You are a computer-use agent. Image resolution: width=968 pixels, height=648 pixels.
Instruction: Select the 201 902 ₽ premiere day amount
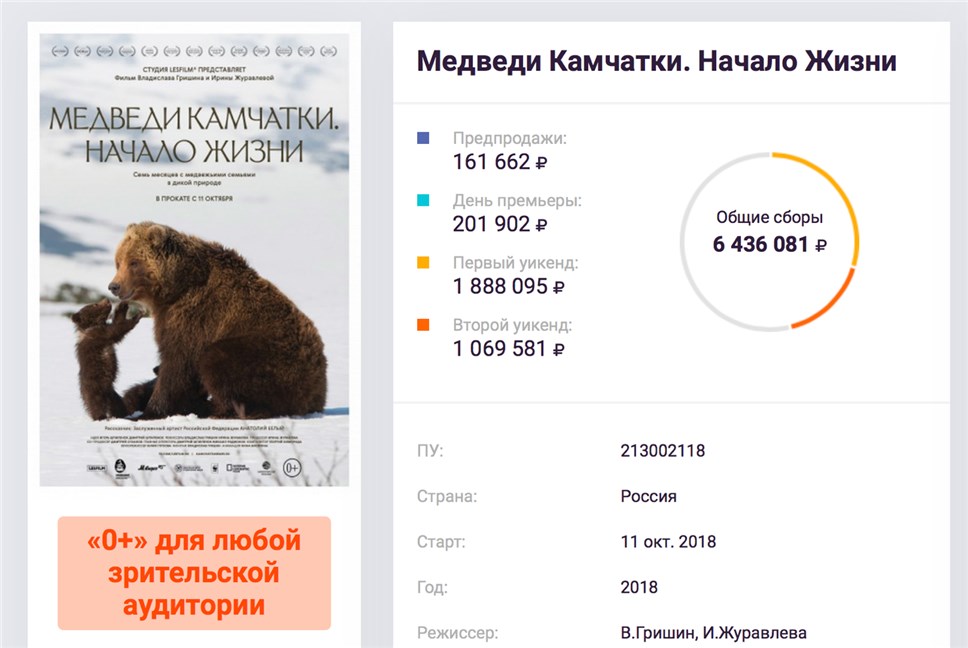click(500, 224)
